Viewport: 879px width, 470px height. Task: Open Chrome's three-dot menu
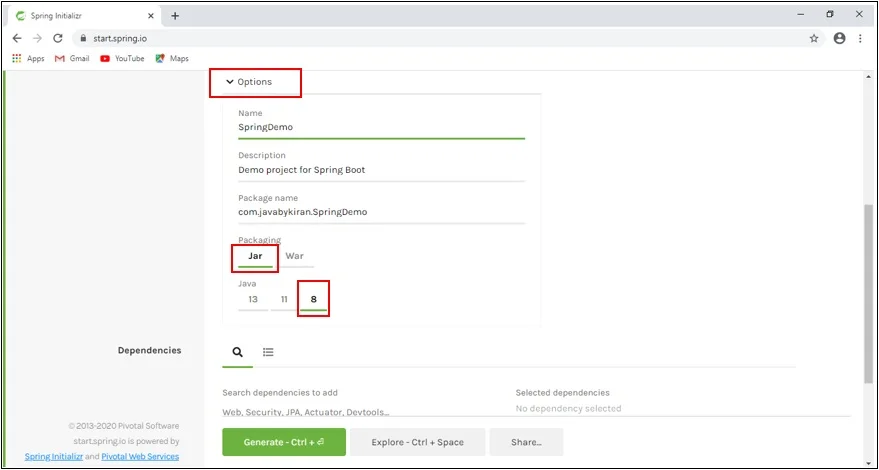click(861, 38)
